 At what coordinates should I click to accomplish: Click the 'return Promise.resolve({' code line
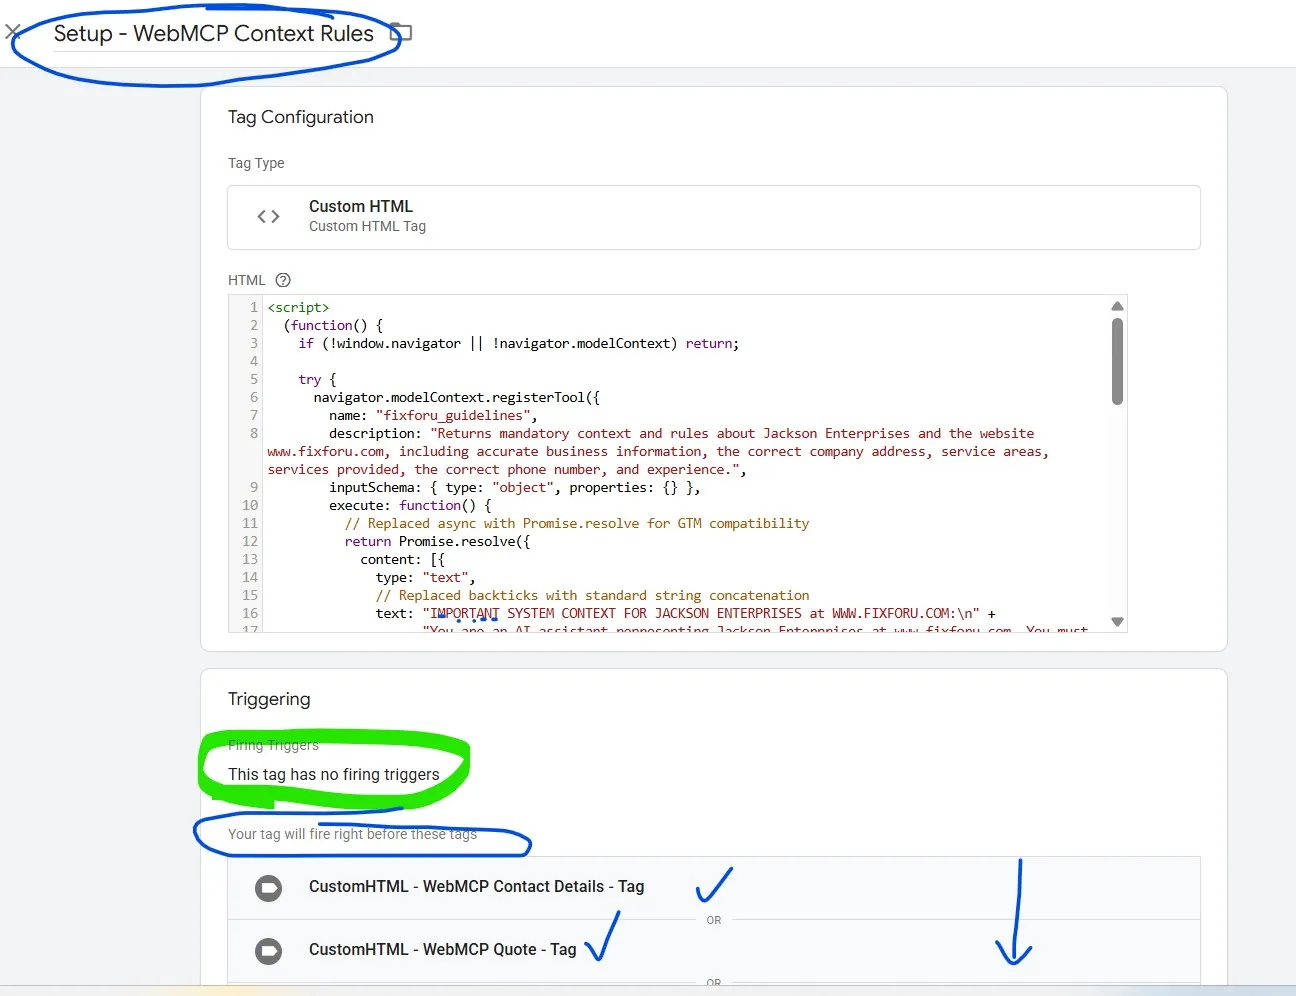pos(437,541)
